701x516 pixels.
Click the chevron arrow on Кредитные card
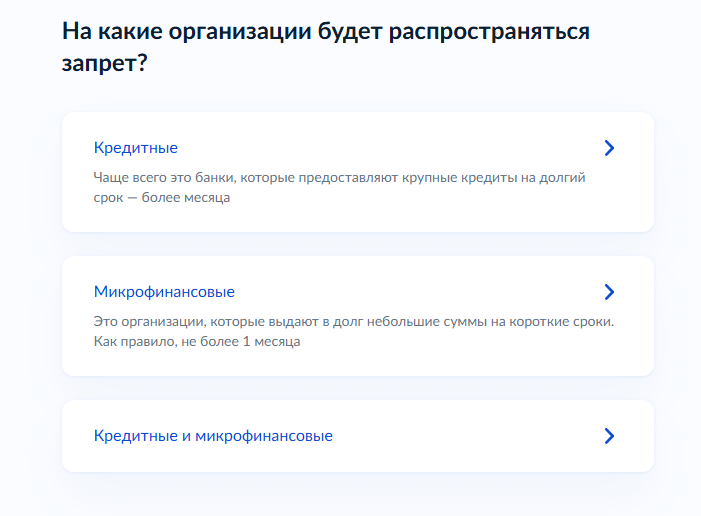coord(609,148)
